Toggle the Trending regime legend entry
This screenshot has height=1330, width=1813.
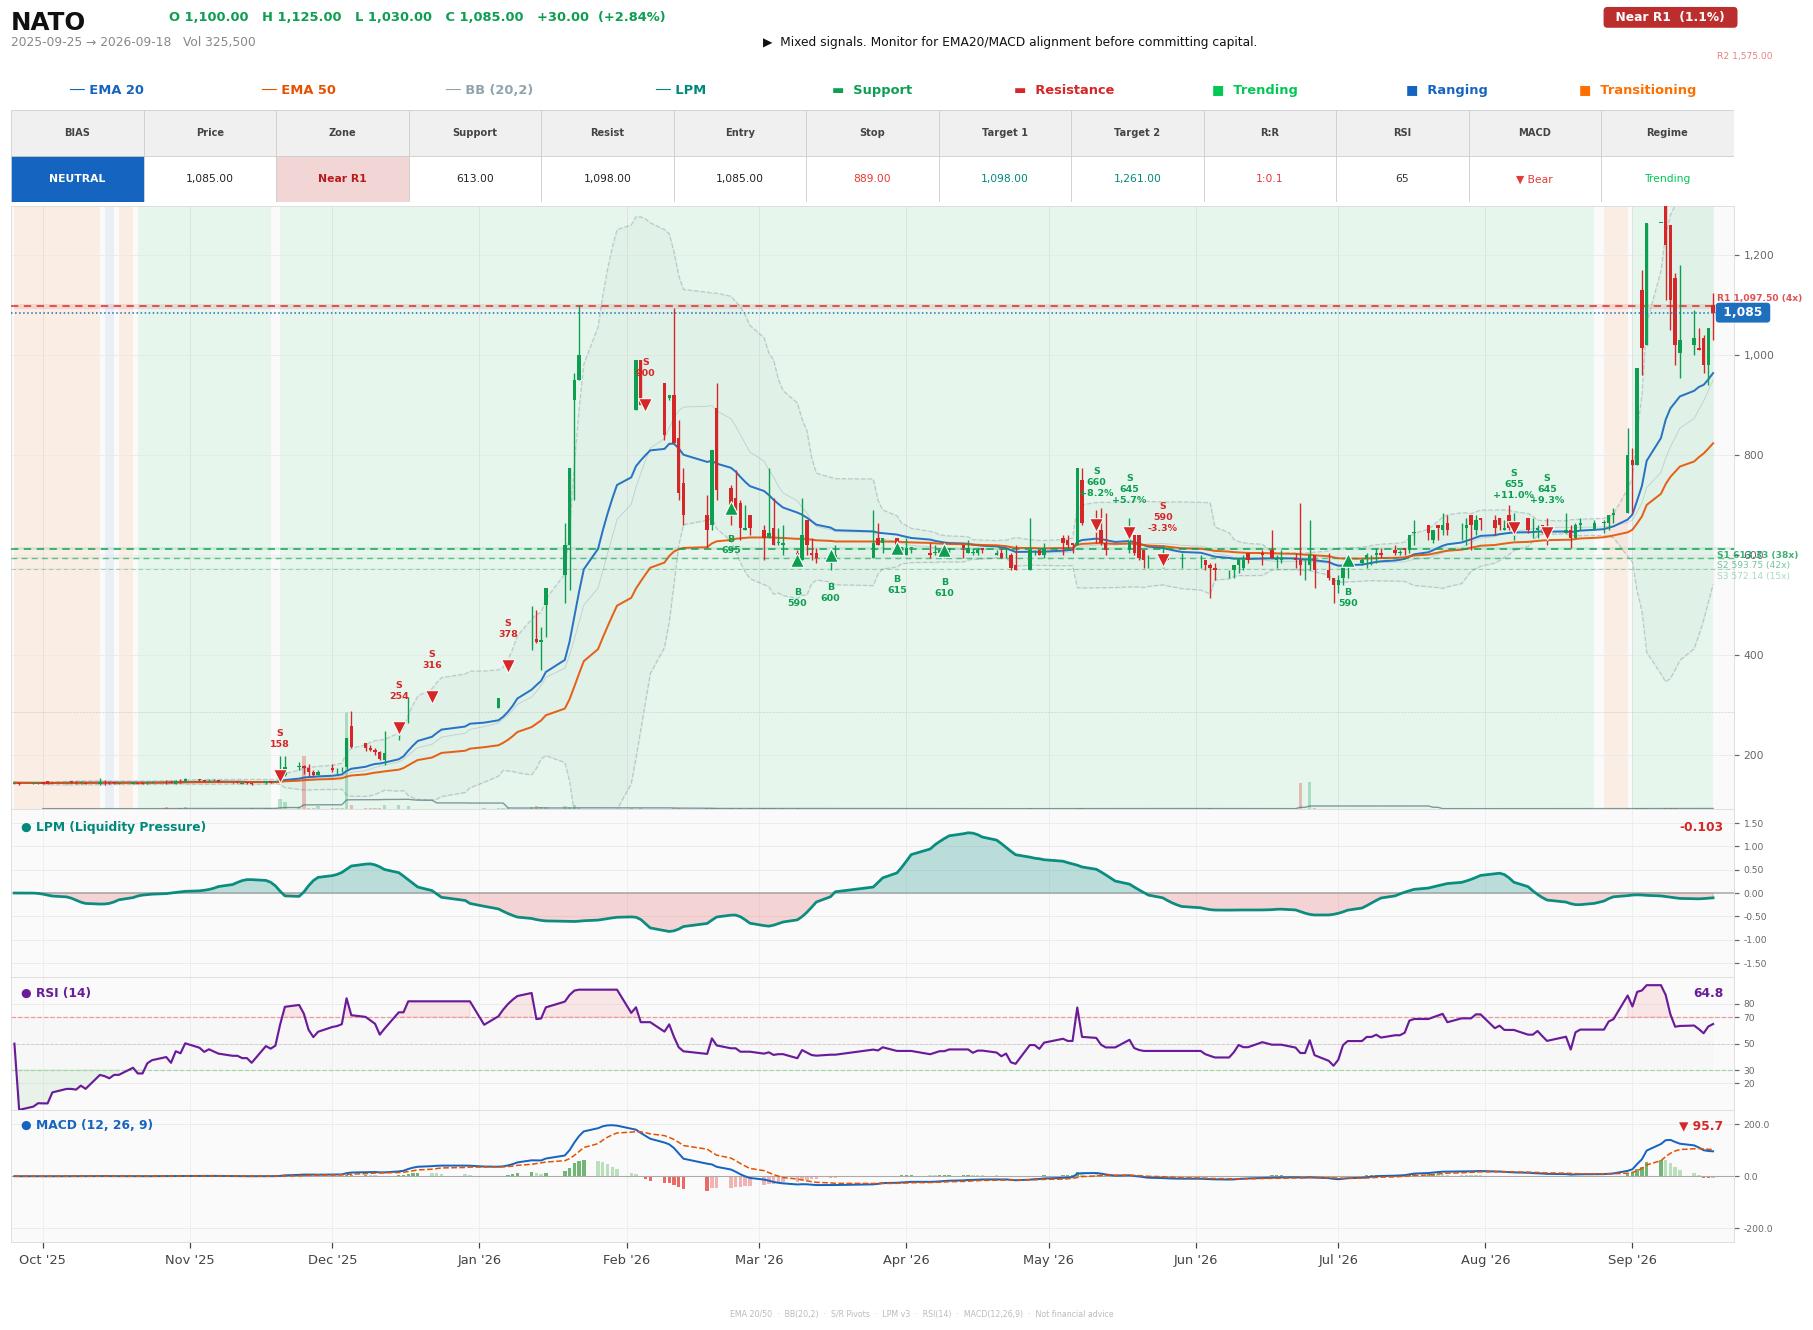[1255, 90]
